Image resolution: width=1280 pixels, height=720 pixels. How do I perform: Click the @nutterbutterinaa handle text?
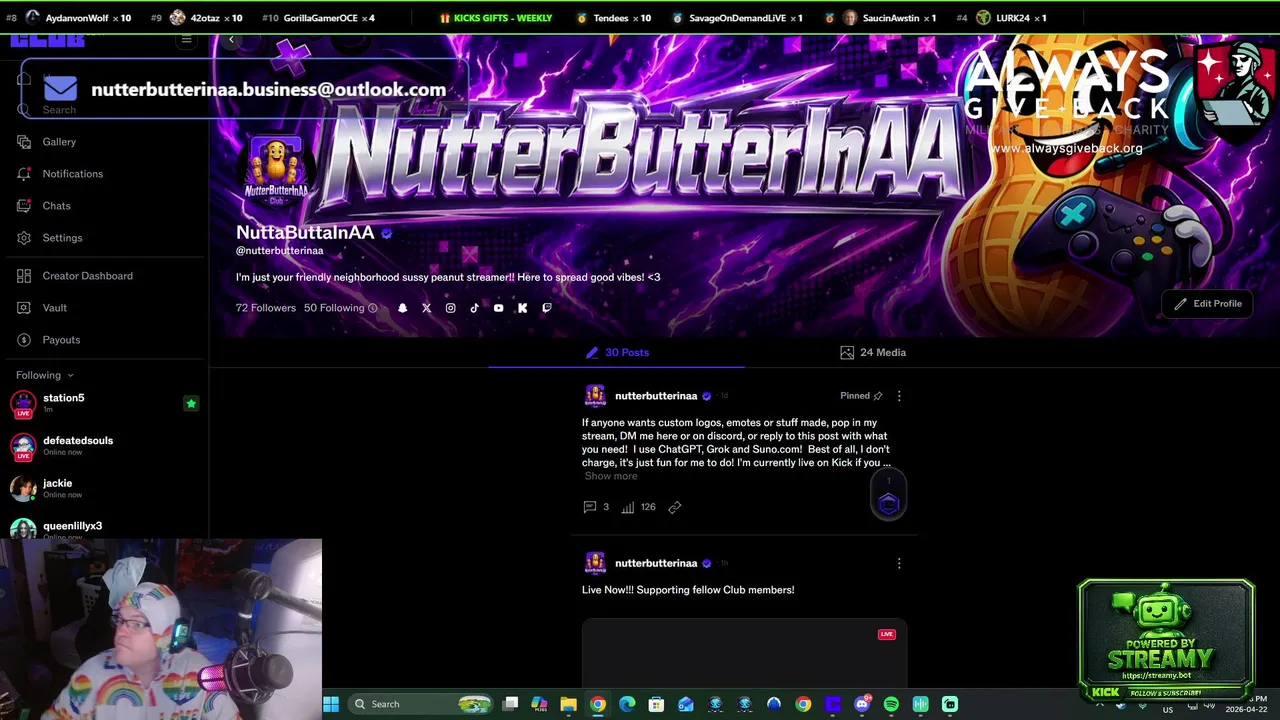[279, 251]
